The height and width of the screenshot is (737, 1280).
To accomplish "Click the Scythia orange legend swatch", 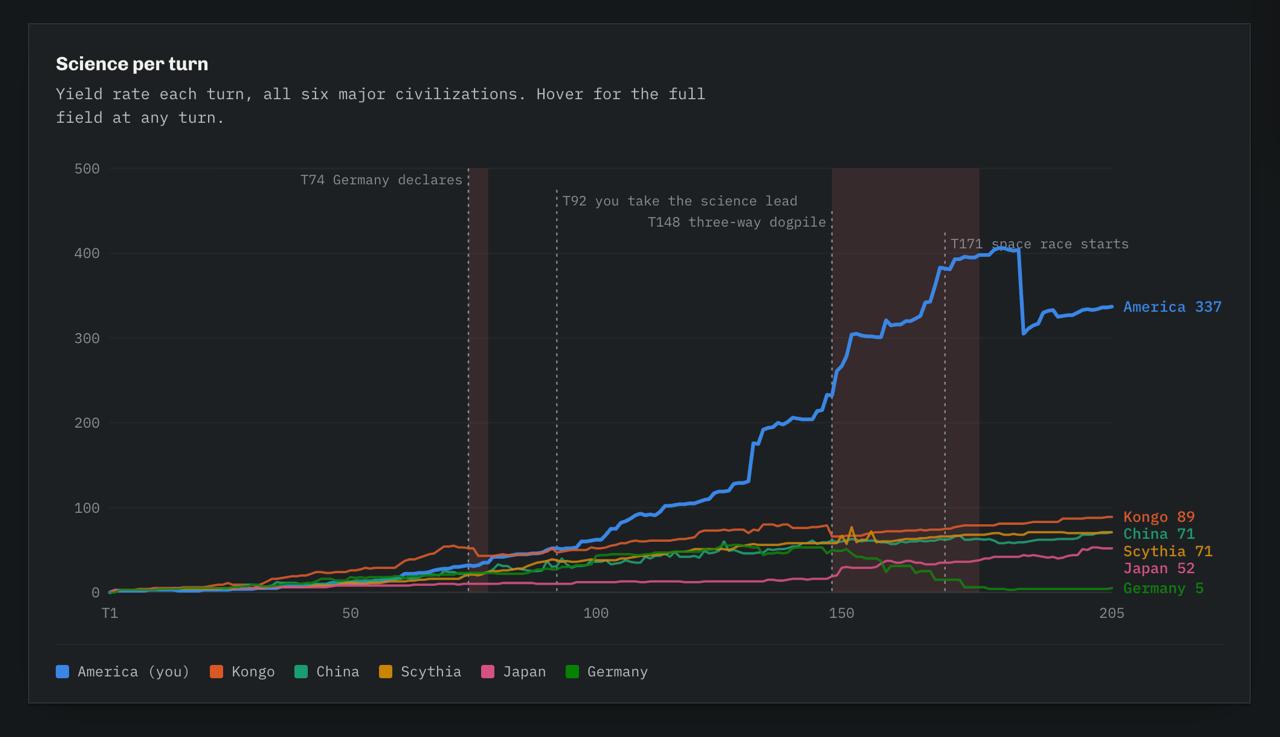I will (x=386, y=672).
